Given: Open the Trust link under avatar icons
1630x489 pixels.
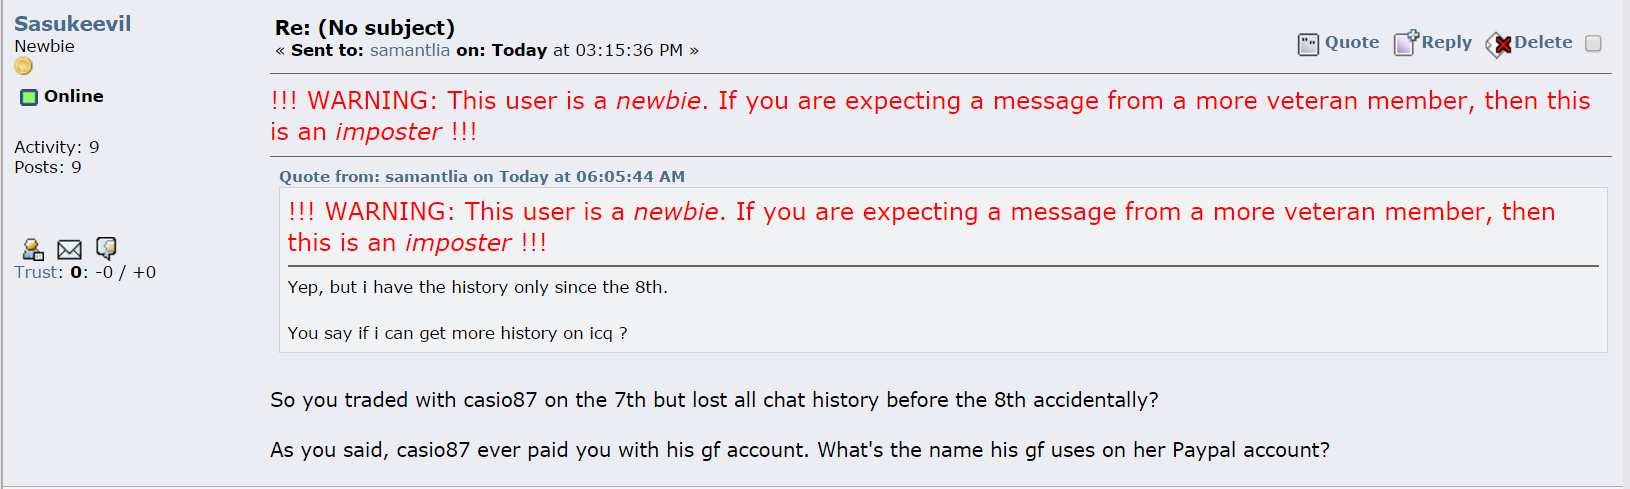Looking at the screenshot, I should pyautogui.click(x=38, y=272).
